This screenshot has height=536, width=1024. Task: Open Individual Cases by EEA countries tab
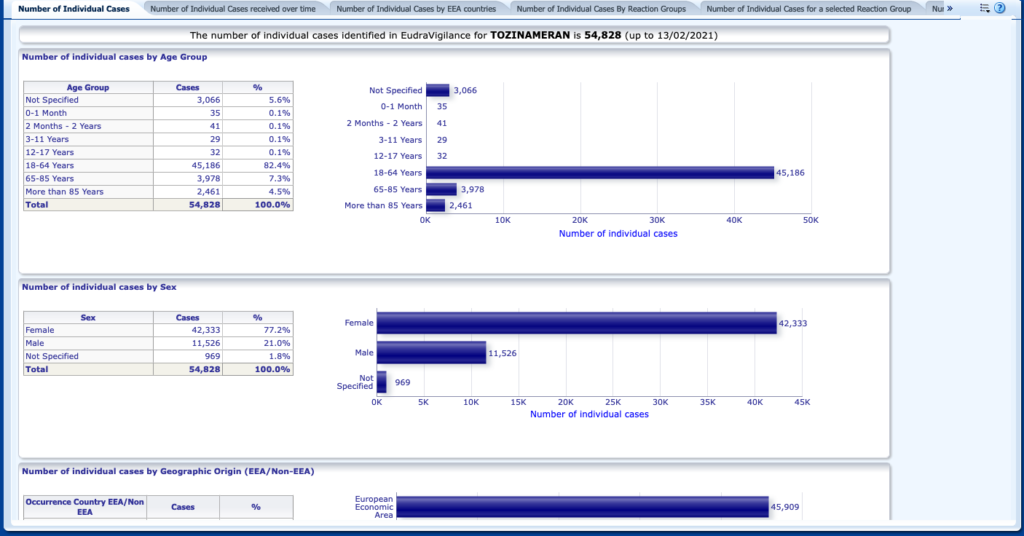(x=416, y=8)
